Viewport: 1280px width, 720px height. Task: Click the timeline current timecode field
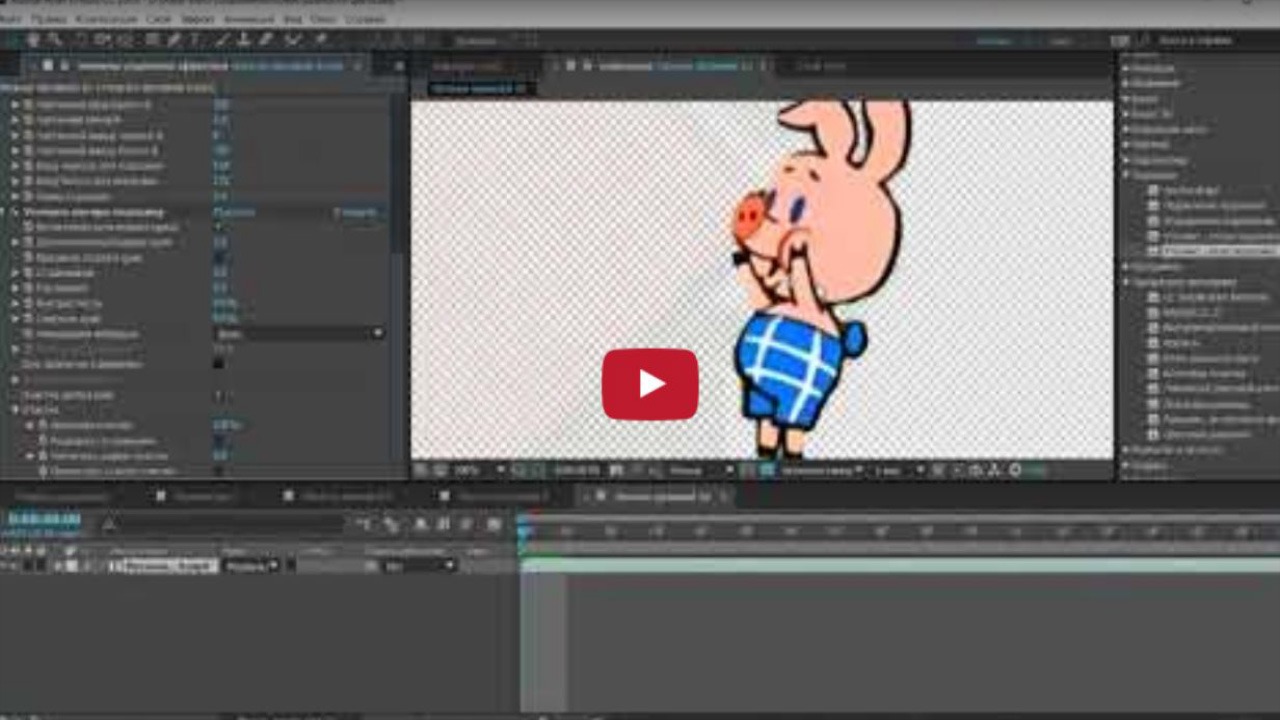pyautogui.click(x=44, y=519)
